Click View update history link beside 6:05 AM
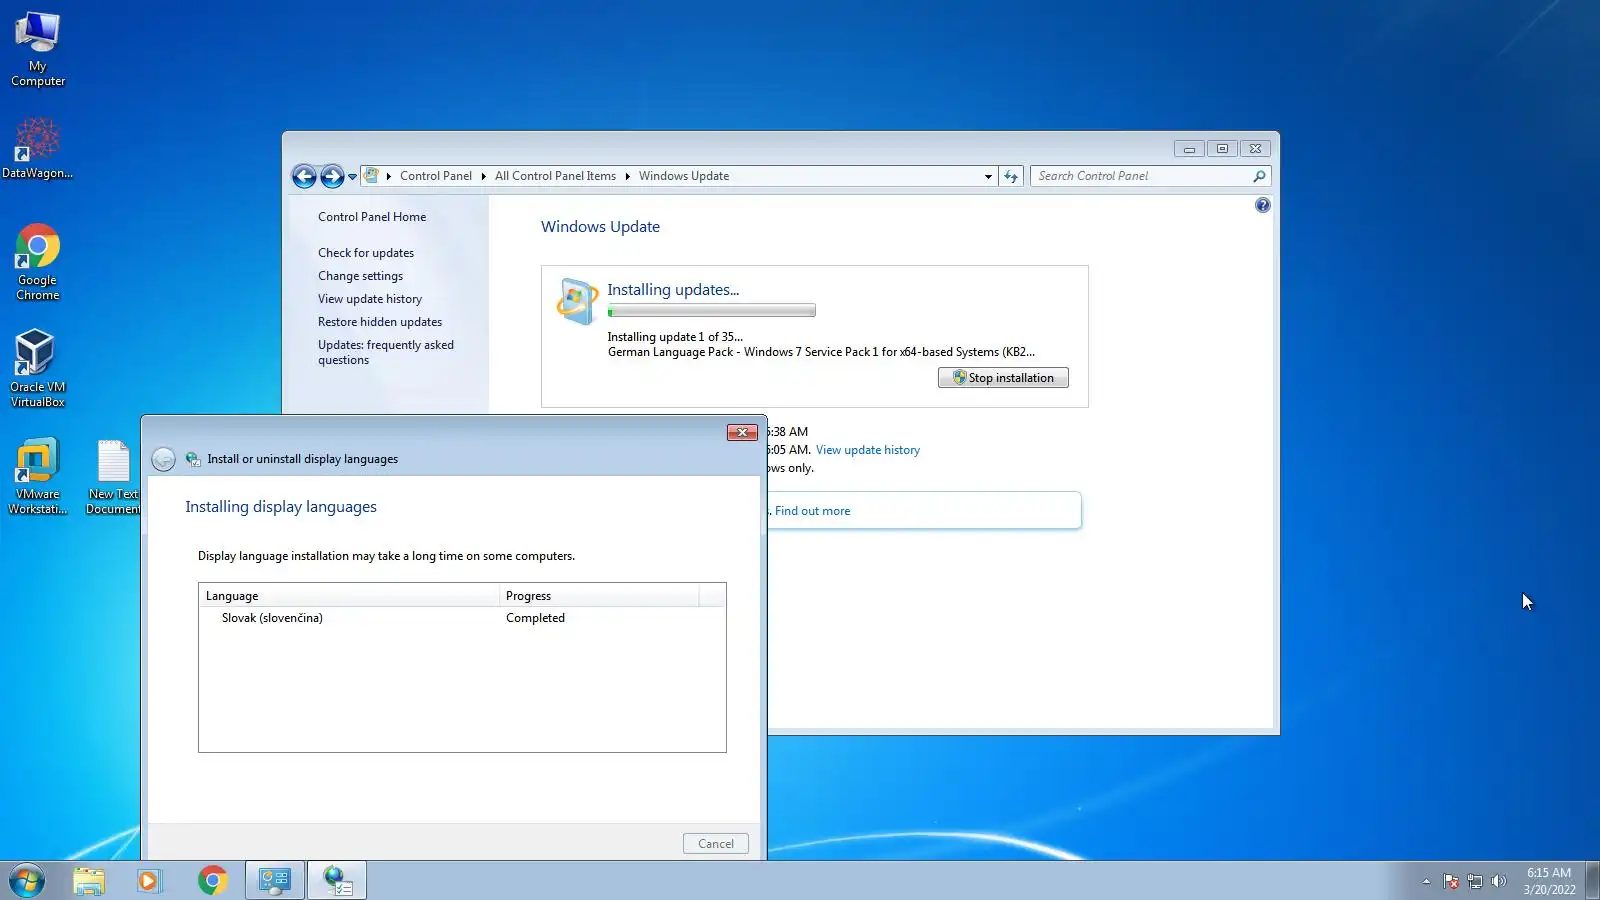The image size is (1600, 900). [868, 450]
